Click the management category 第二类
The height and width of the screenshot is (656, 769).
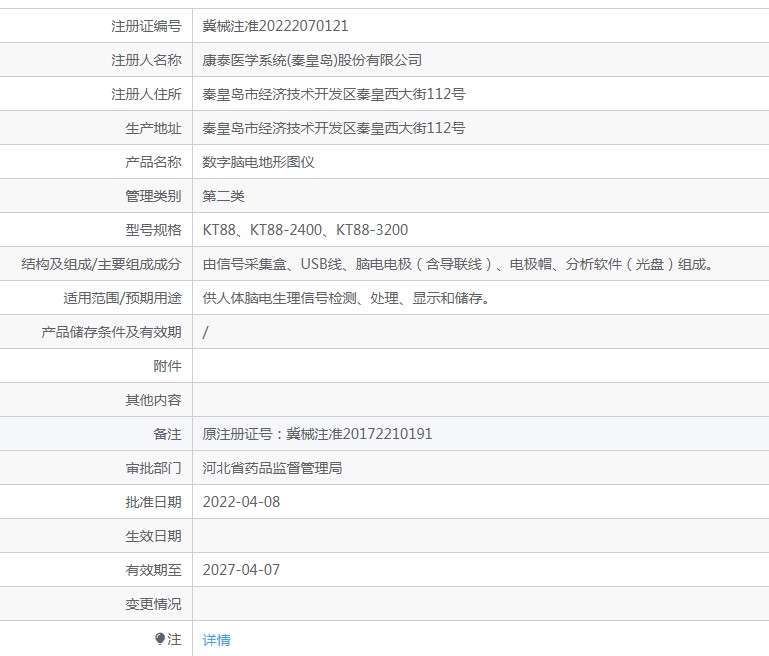[x=223, y=196]
